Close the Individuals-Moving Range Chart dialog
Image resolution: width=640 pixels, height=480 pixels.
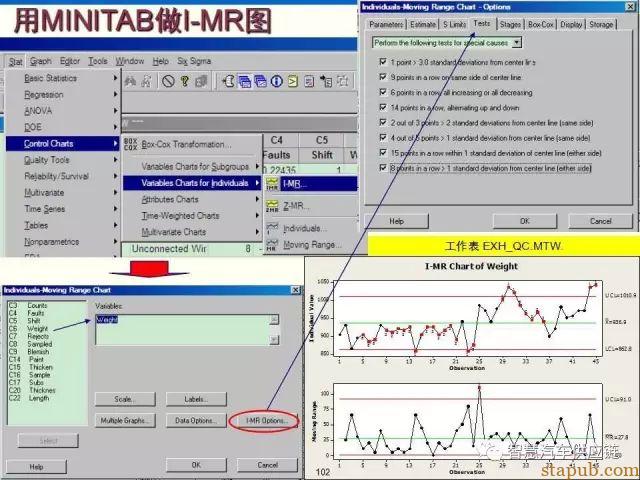point(296,290)
